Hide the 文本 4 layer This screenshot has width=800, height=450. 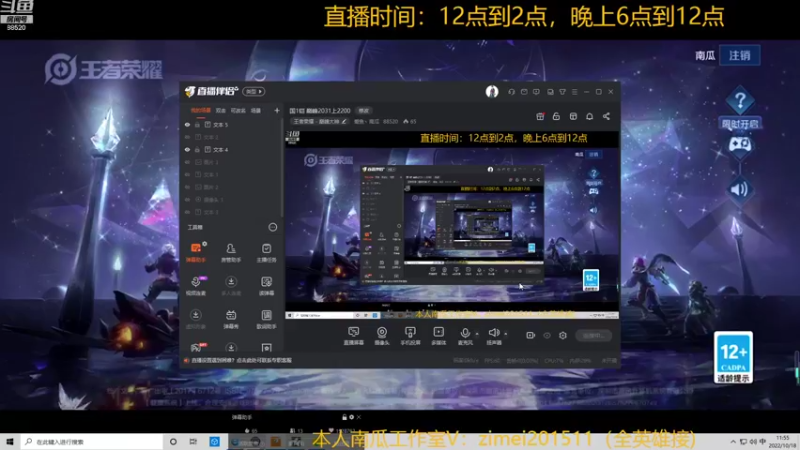[x=187, y=149]
